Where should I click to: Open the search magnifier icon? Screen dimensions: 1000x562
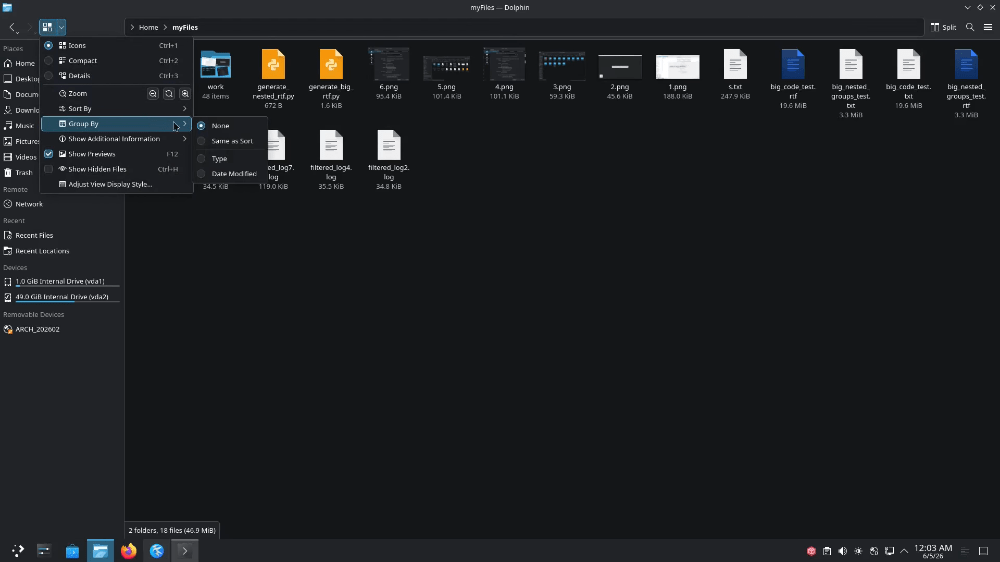(x=970, y=27)
